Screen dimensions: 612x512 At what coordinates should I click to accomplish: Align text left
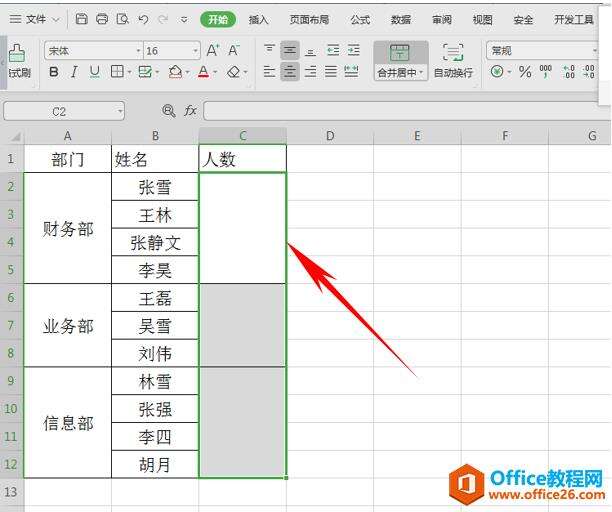pos(269,72)
